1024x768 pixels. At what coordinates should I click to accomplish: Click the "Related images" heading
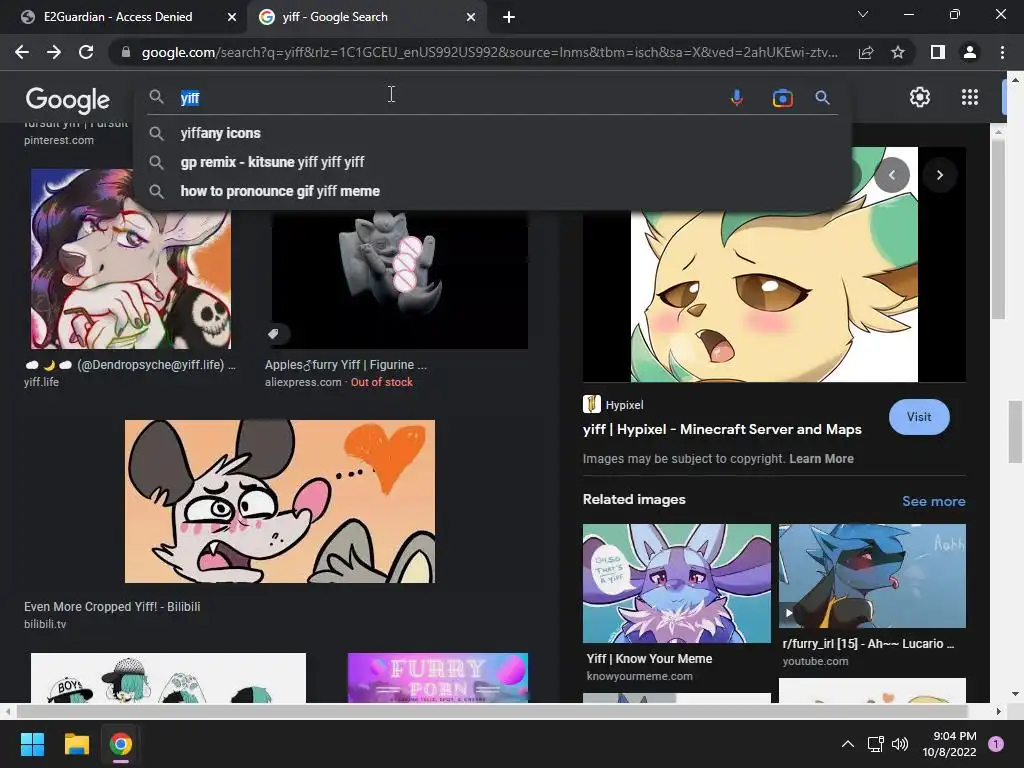point(634,499)
